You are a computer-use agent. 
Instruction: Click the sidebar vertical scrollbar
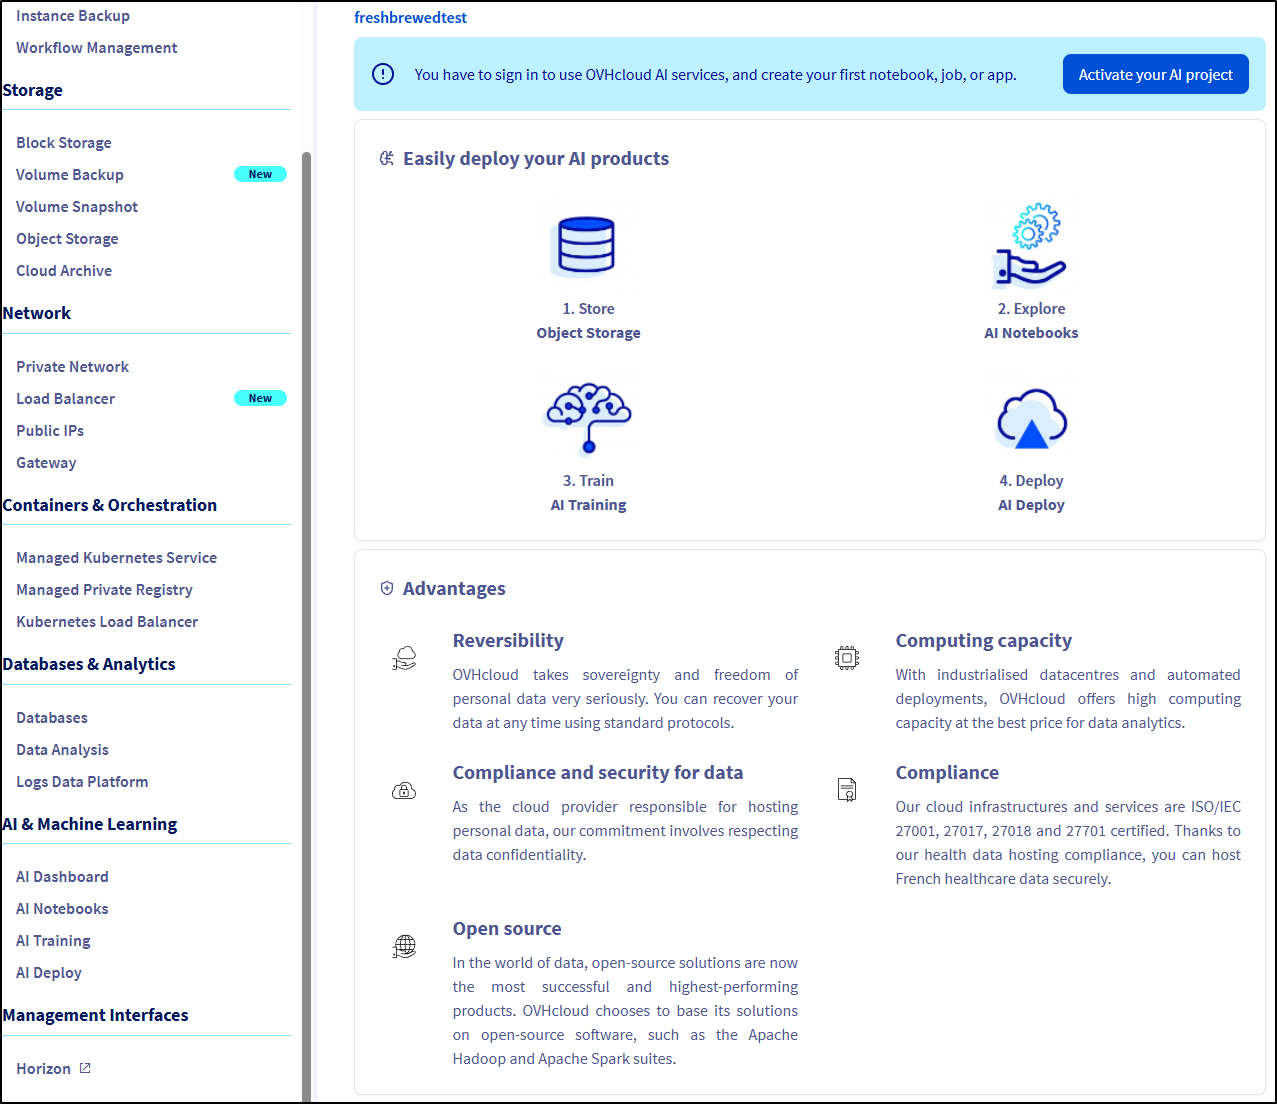[307, 600]
